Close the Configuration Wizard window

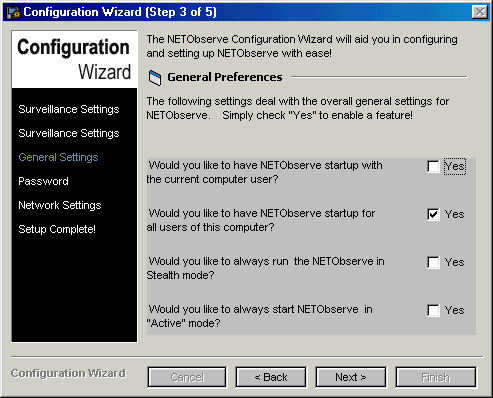(x=480, y=12)
